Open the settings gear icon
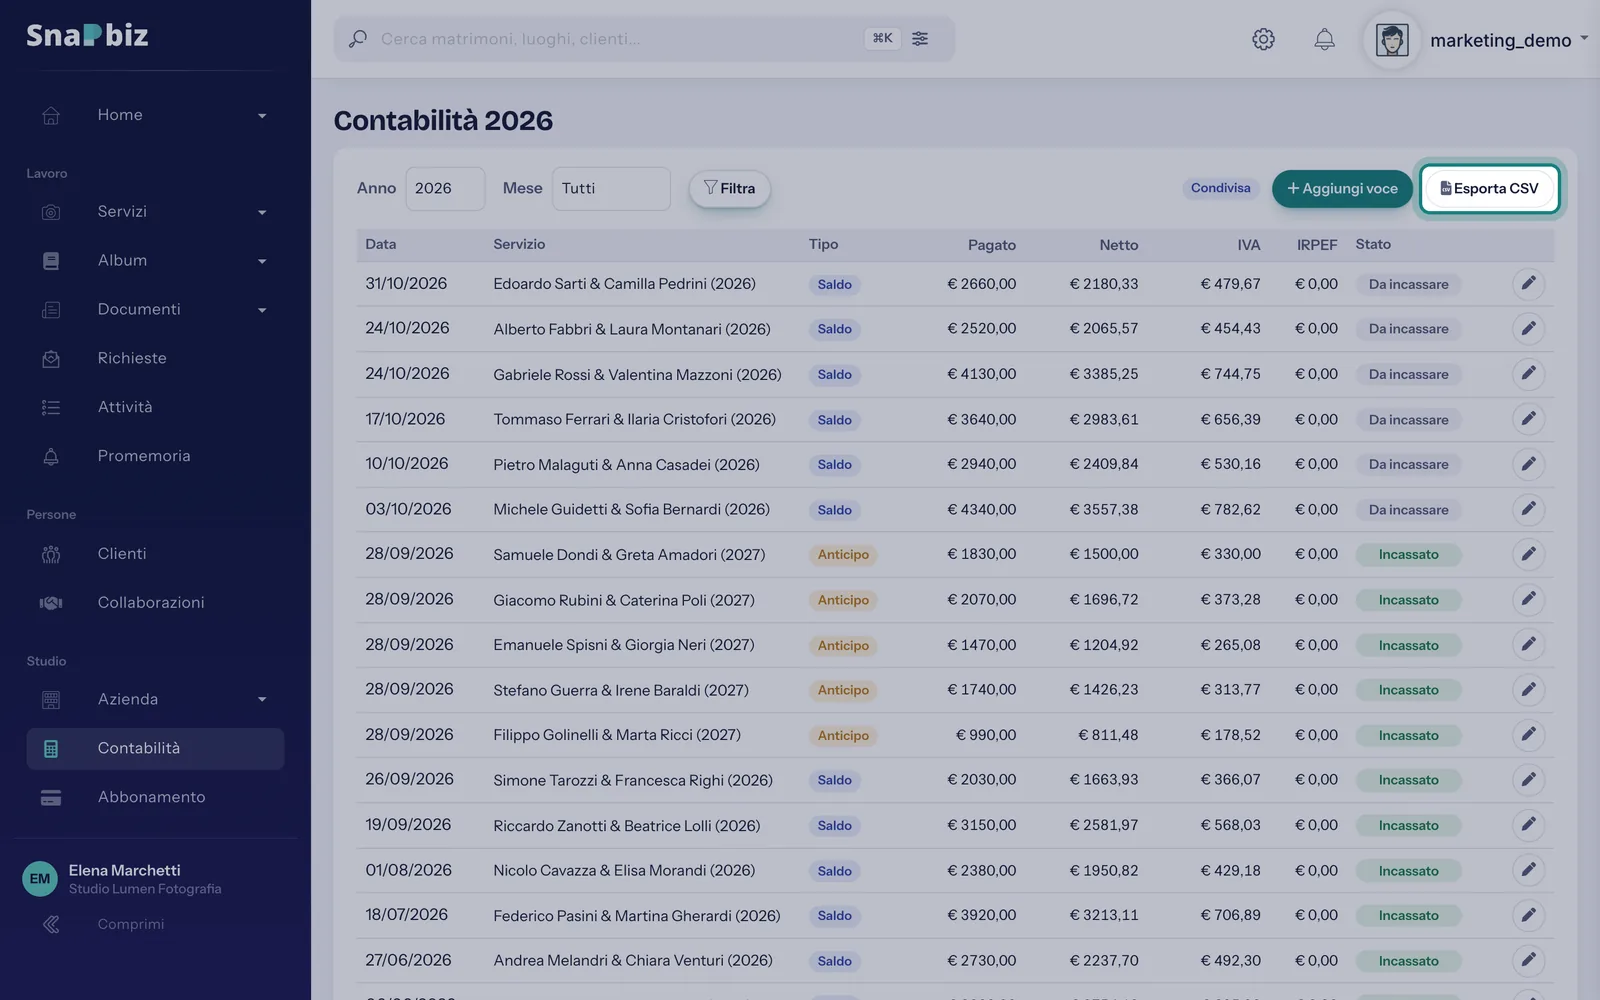Image resolution: width=1600 pixels, height=1000 pixels. [1263, 39]
